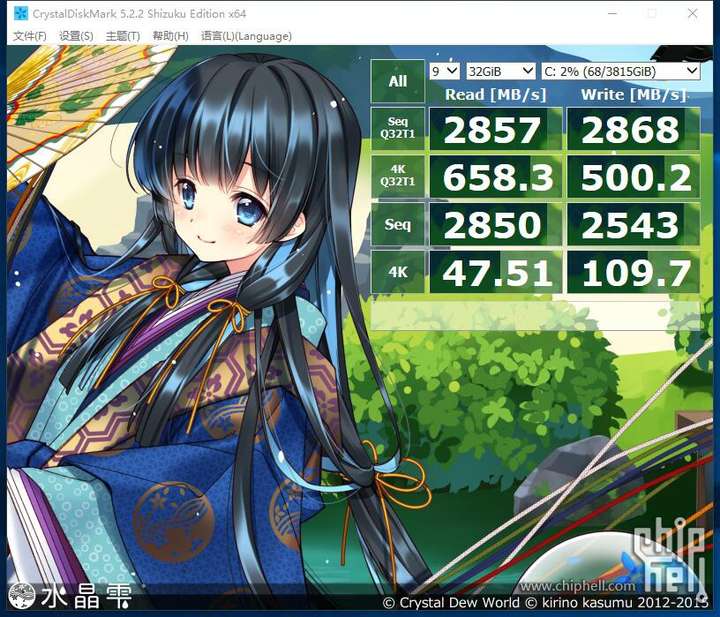This screenshot has width=720, height=617.
Task: Start the Seq Q32T1 test
Action: (398, 128)
